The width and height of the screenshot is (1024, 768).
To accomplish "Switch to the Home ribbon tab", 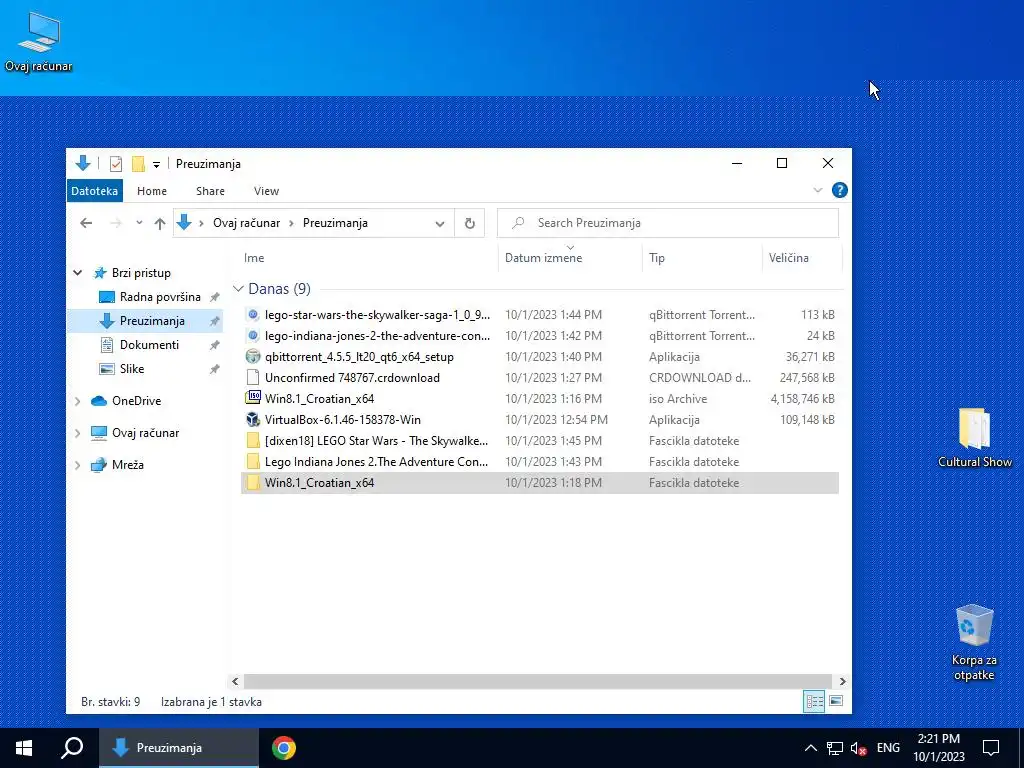I will coord(152,191).
